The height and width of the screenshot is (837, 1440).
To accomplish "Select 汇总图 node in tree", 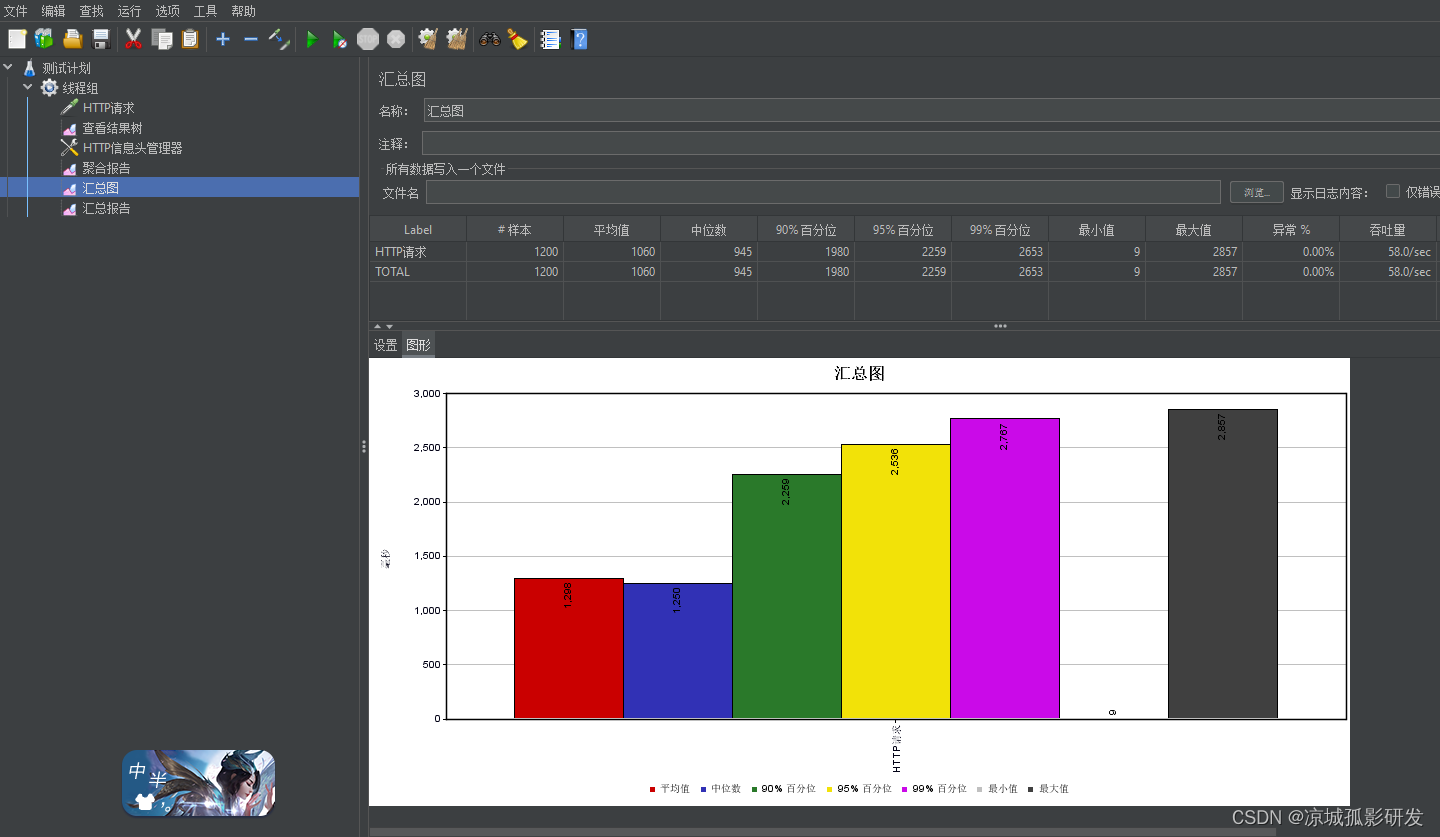I will point(100,188).
